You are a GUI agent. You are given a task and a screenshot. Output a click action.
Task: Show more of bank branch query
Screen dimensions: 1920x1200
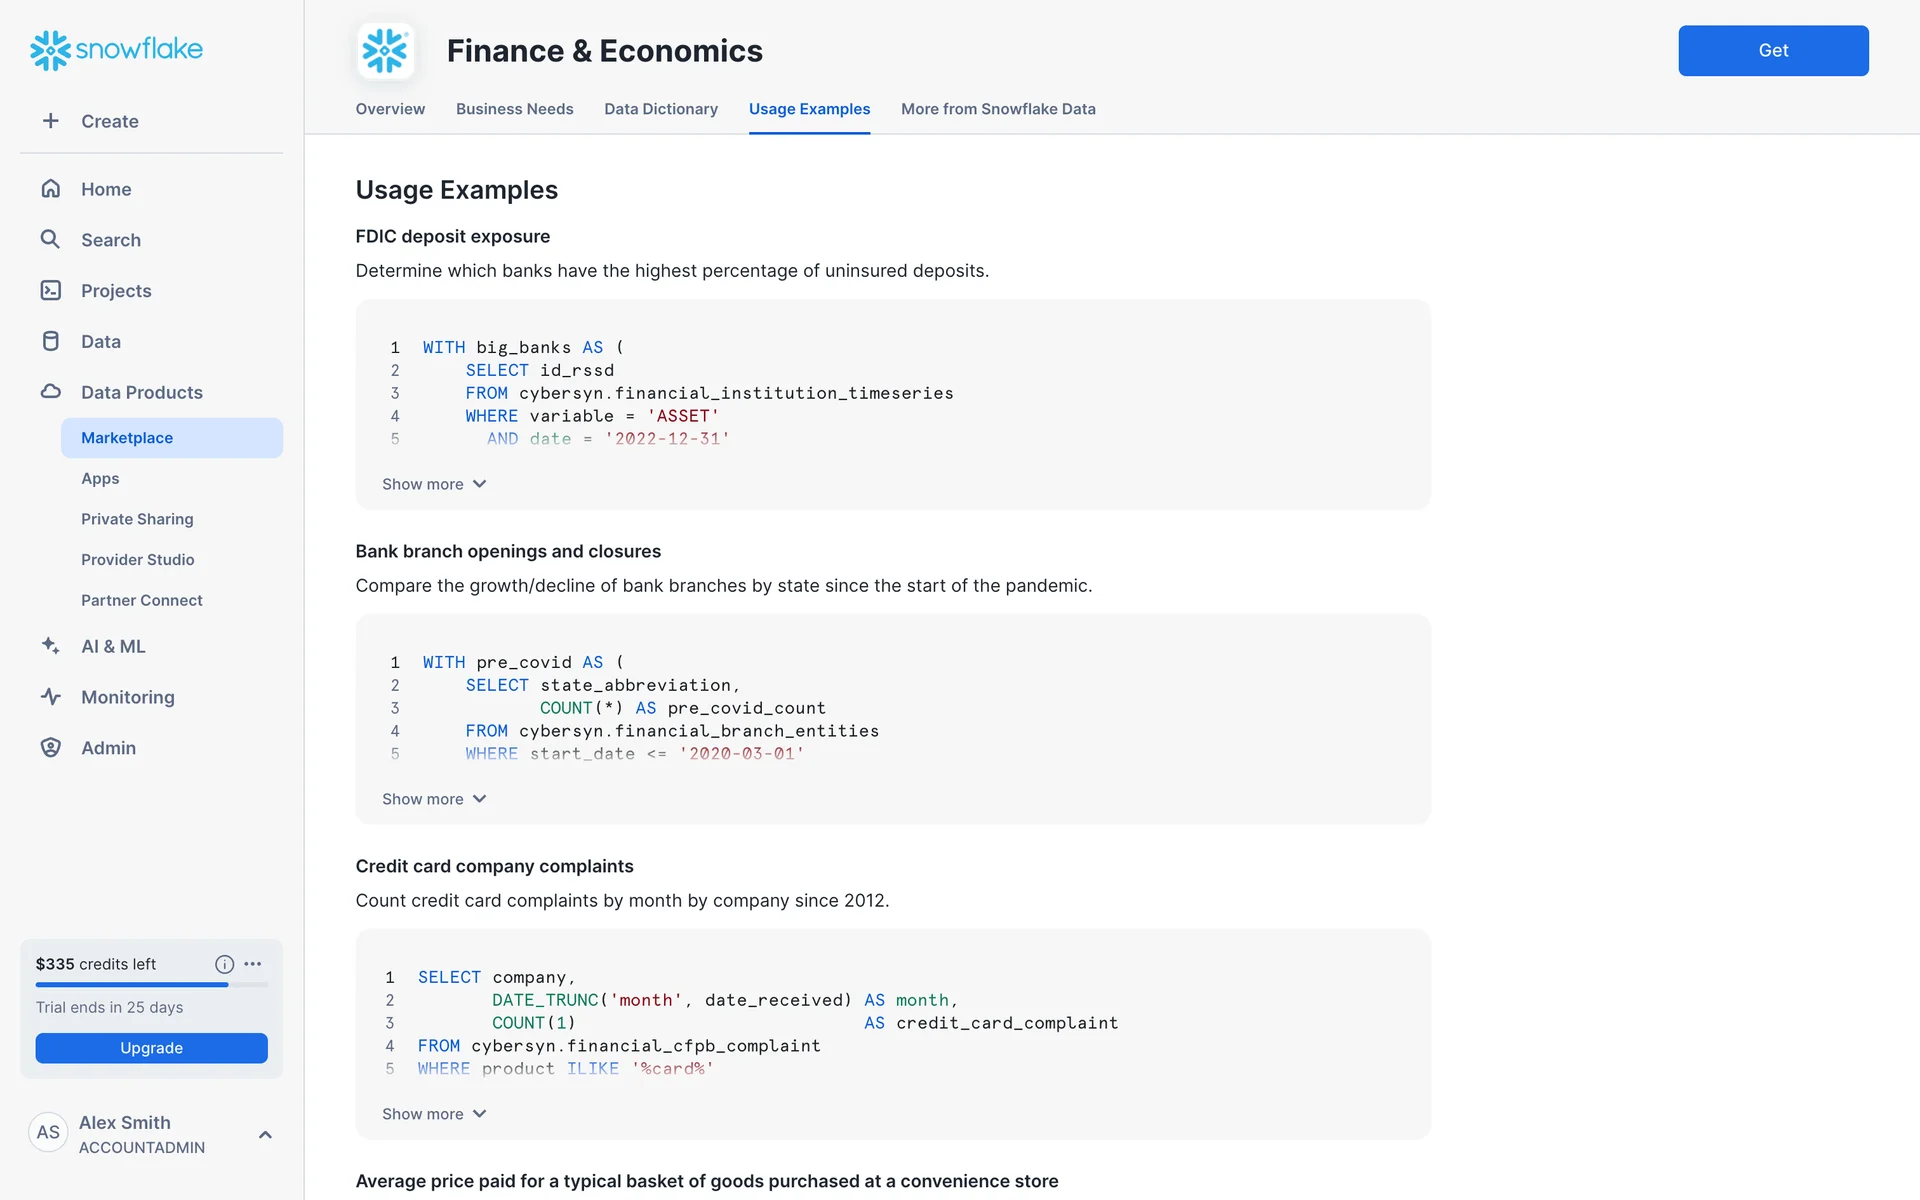tap(434, 799)
